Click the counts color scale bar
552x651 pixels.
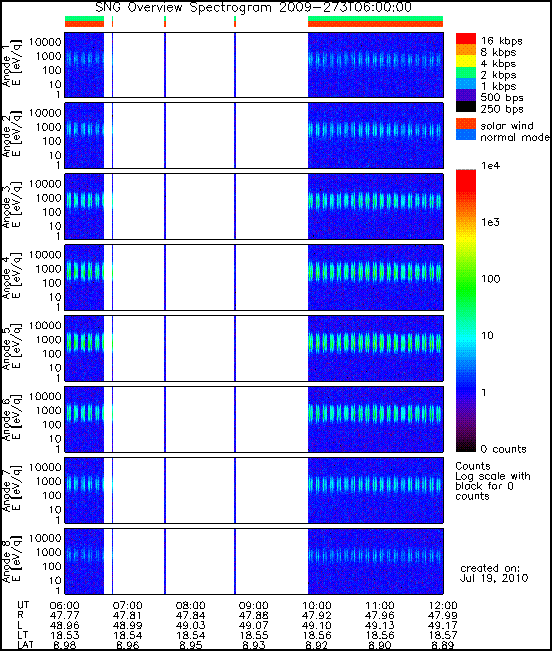(466, 311)
